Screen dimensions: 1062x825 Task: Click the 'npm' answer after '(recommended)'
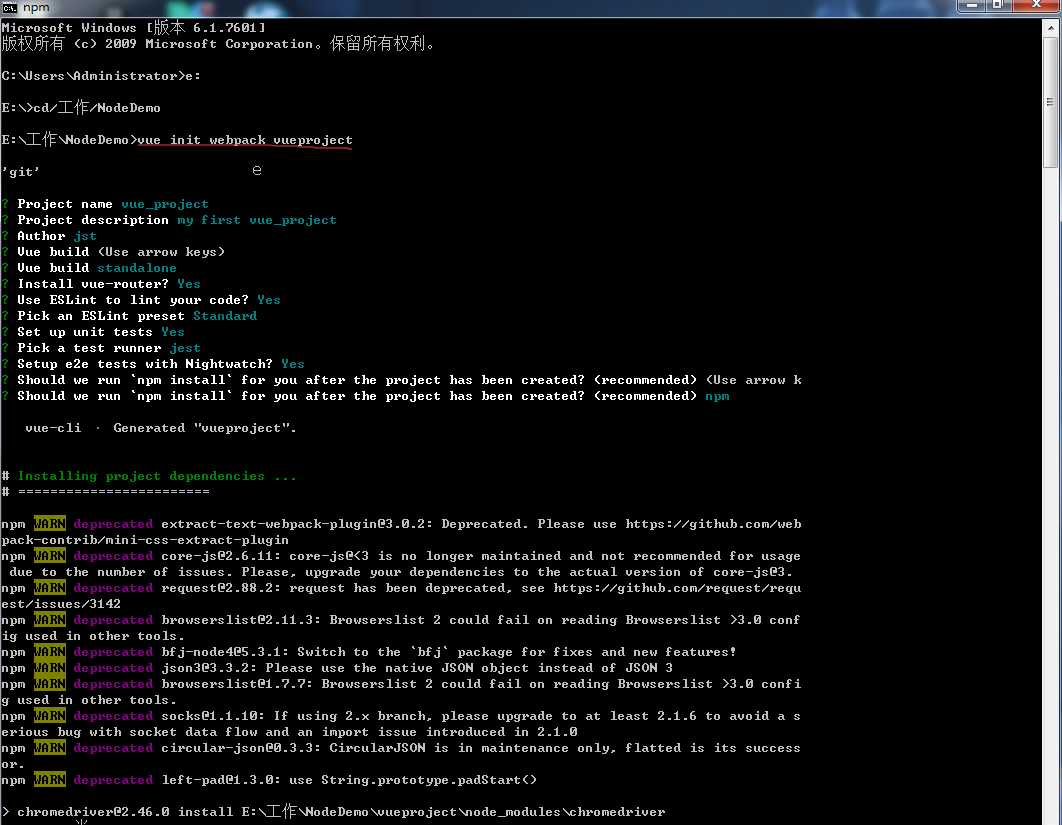(717, 396)
